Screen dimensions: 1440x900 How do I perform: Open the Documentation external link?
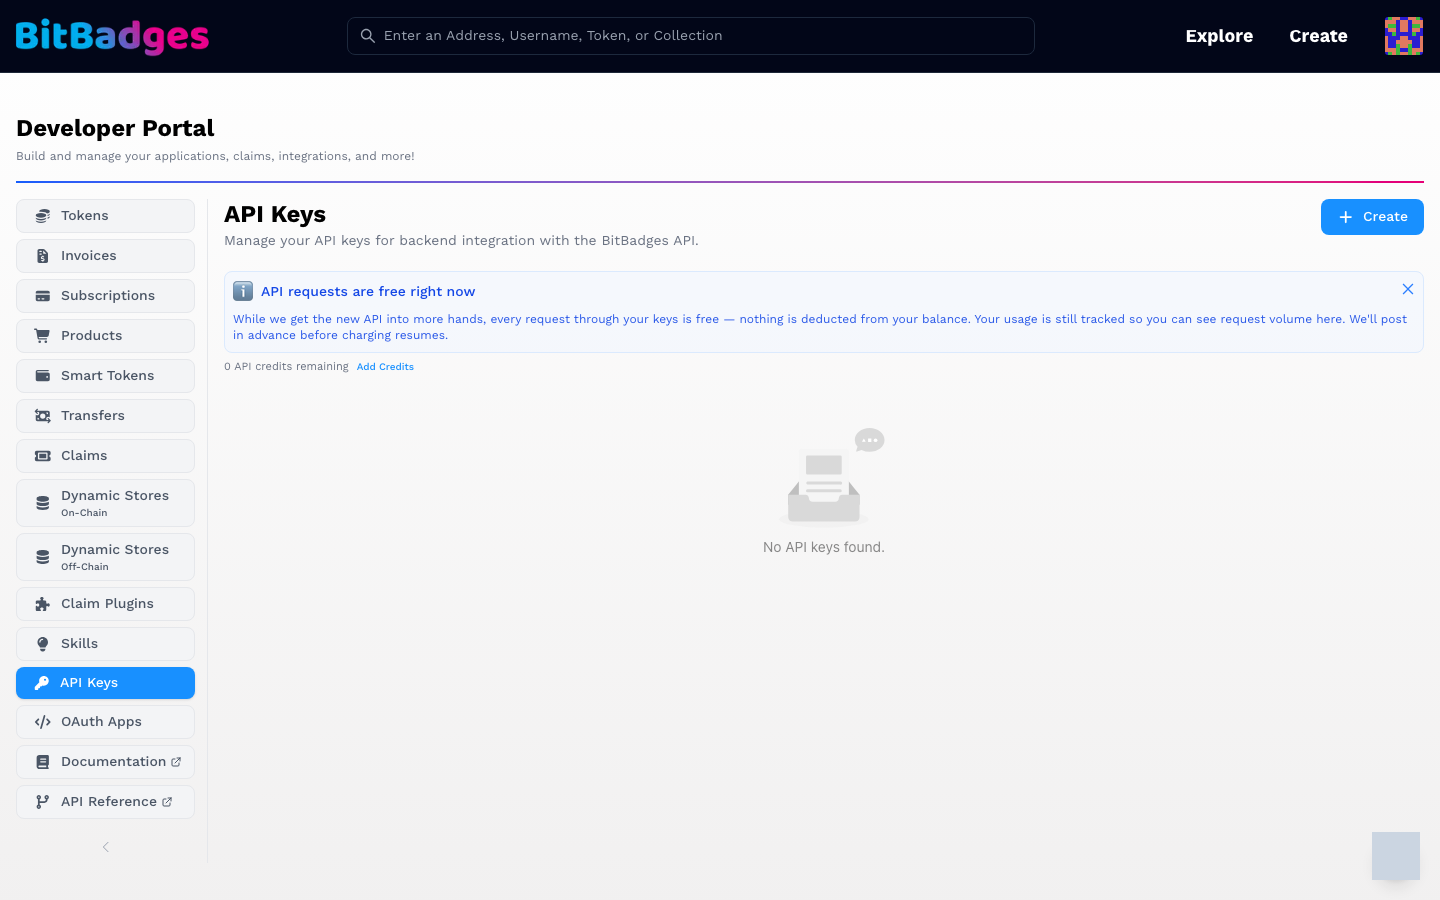click(105, 762)
